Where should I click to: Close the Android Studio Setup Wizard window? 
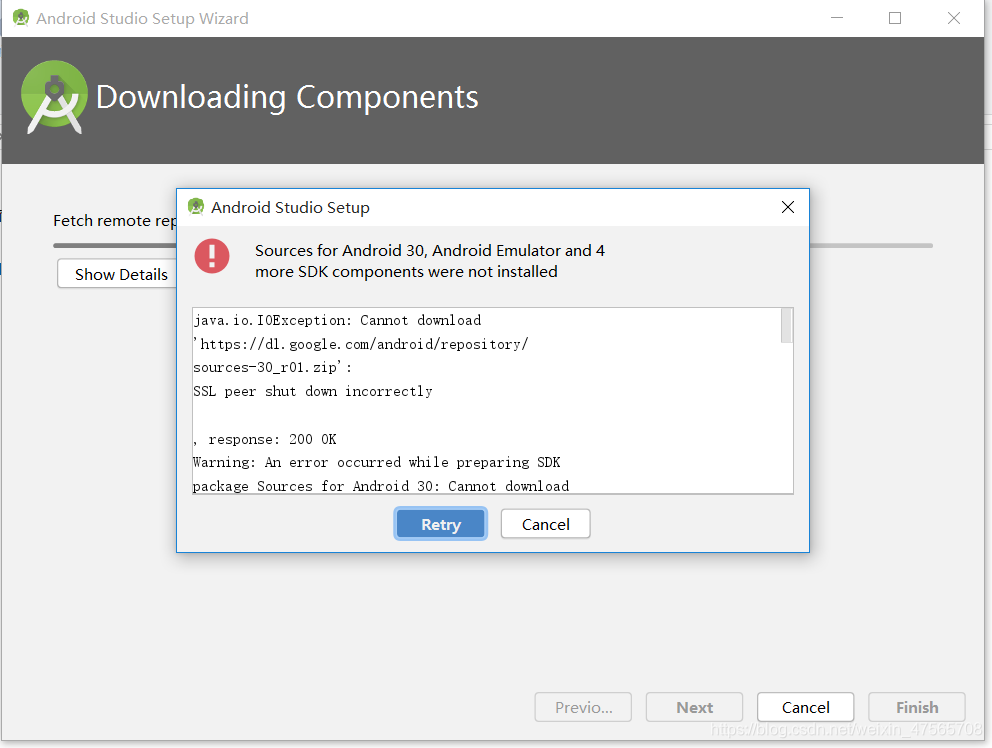[x=953, y=18]
